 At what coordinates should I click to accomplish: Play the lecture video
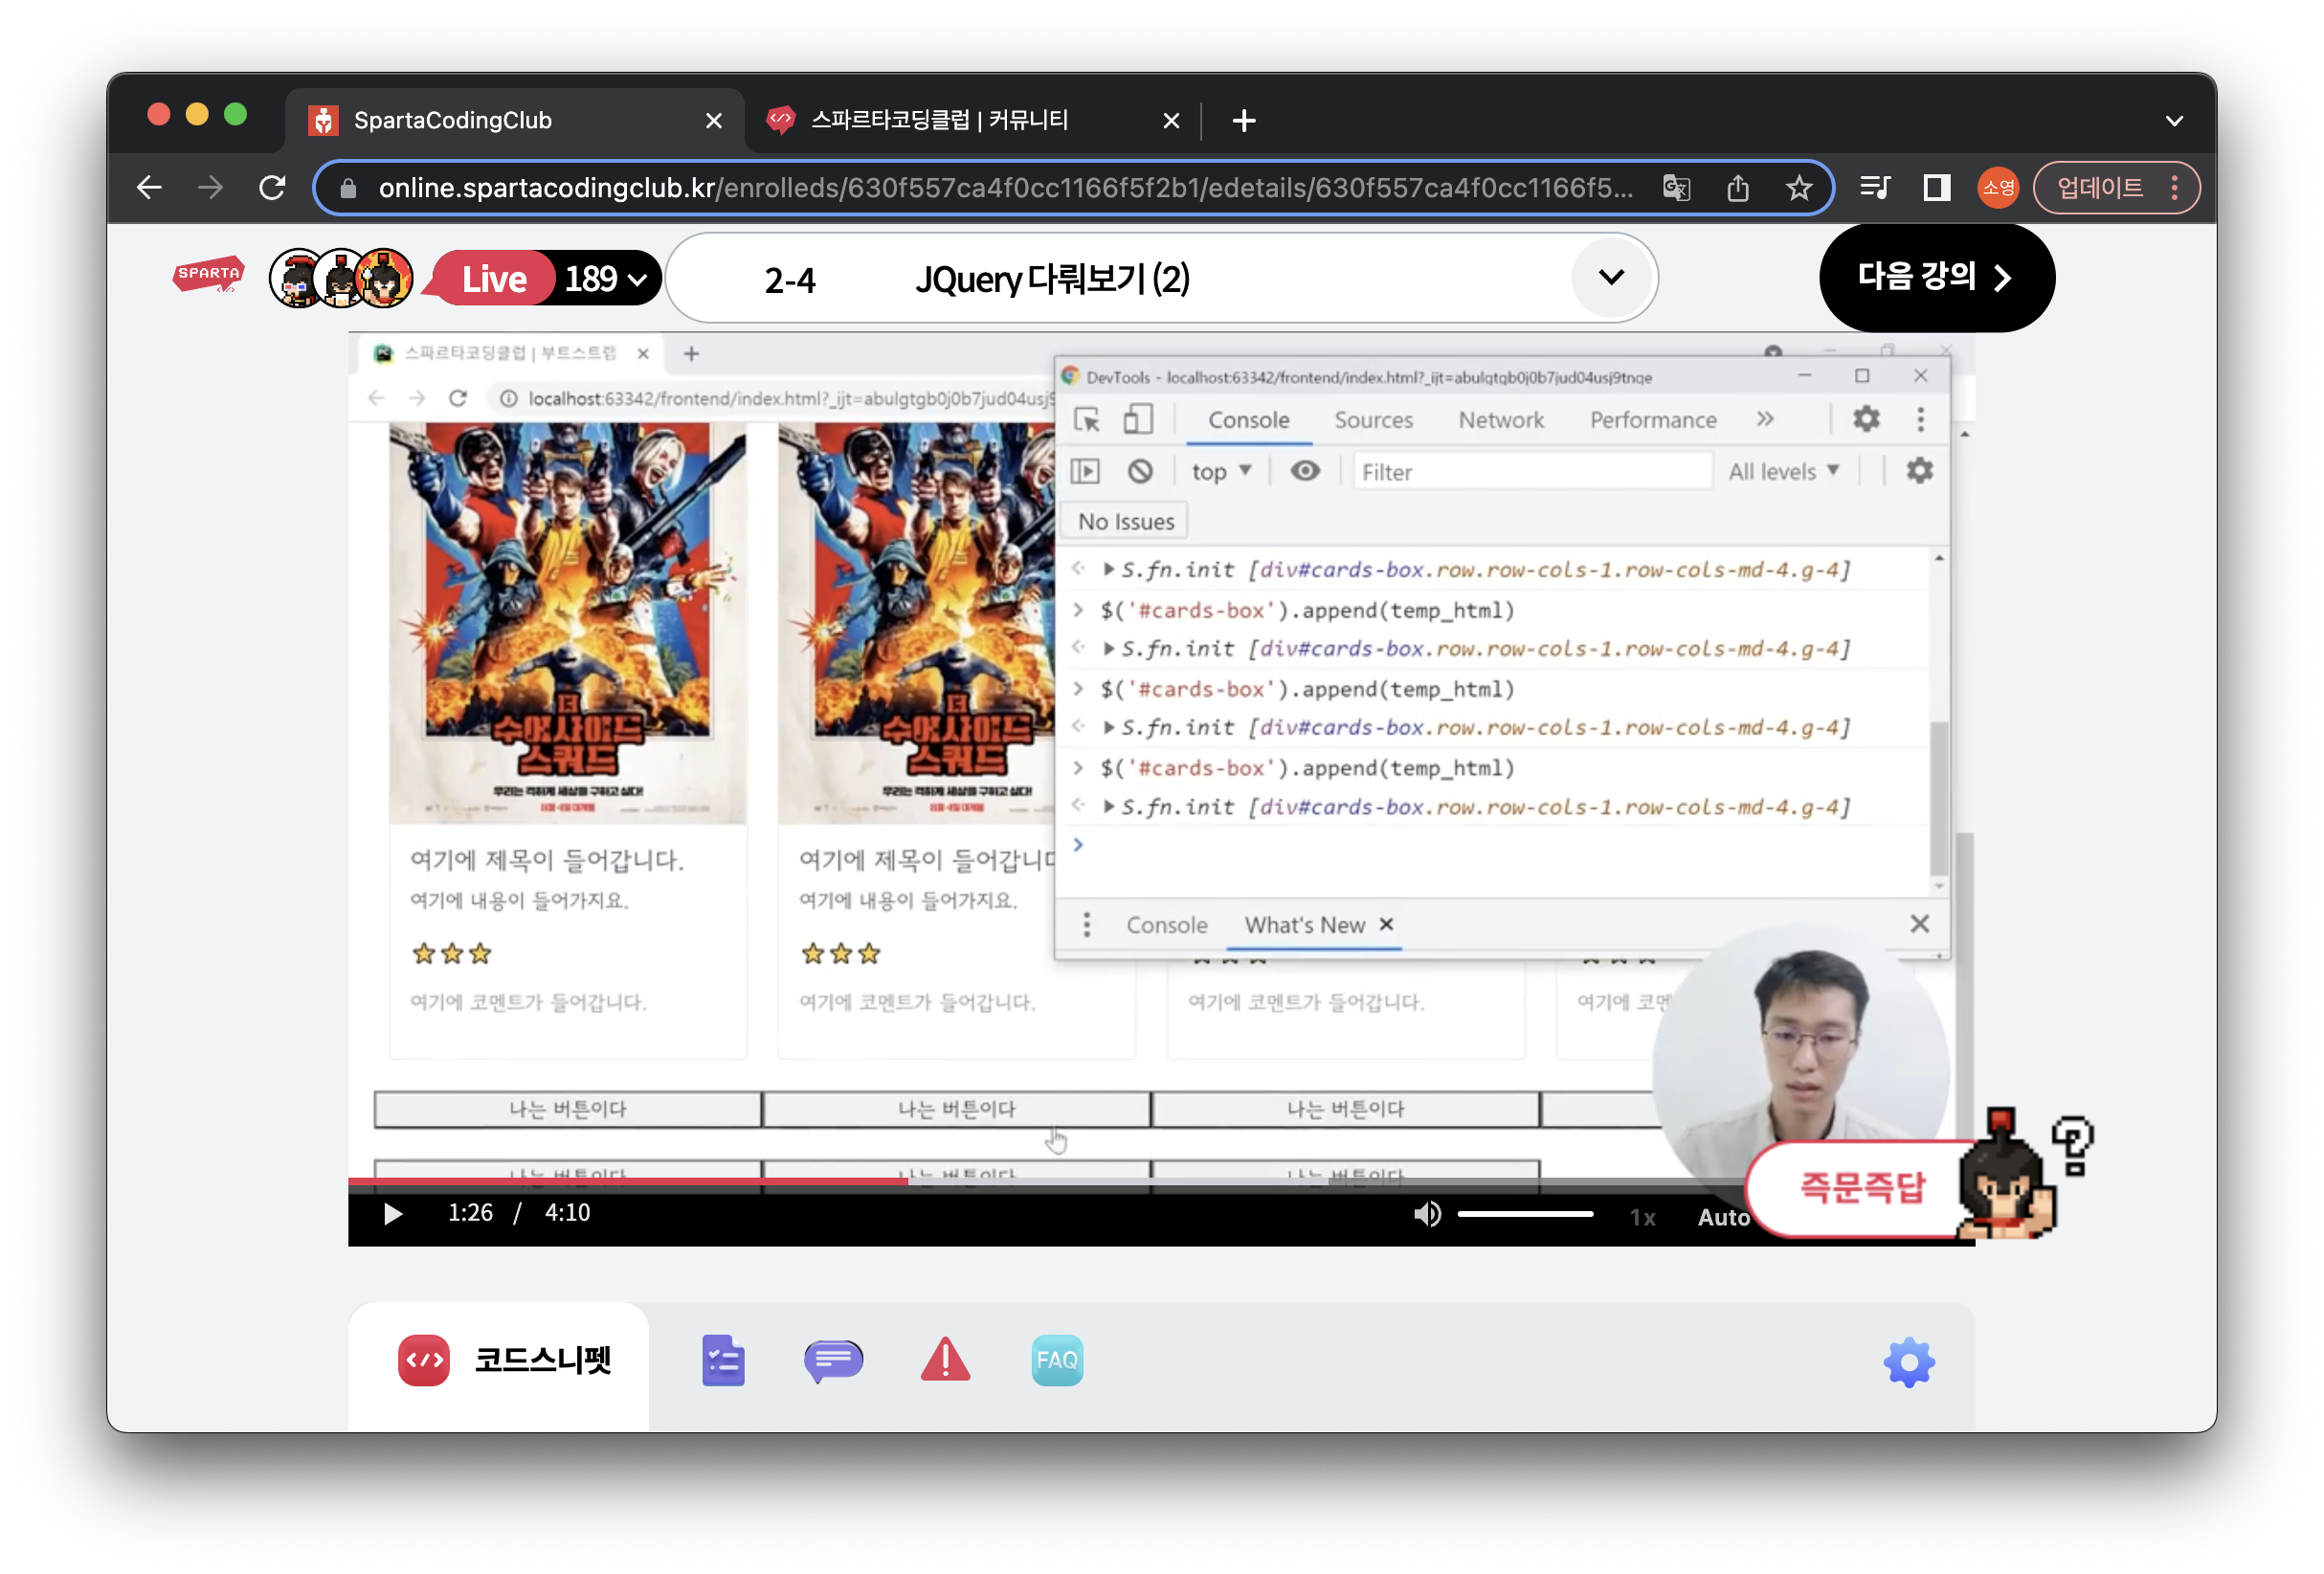click(393, 1213)
